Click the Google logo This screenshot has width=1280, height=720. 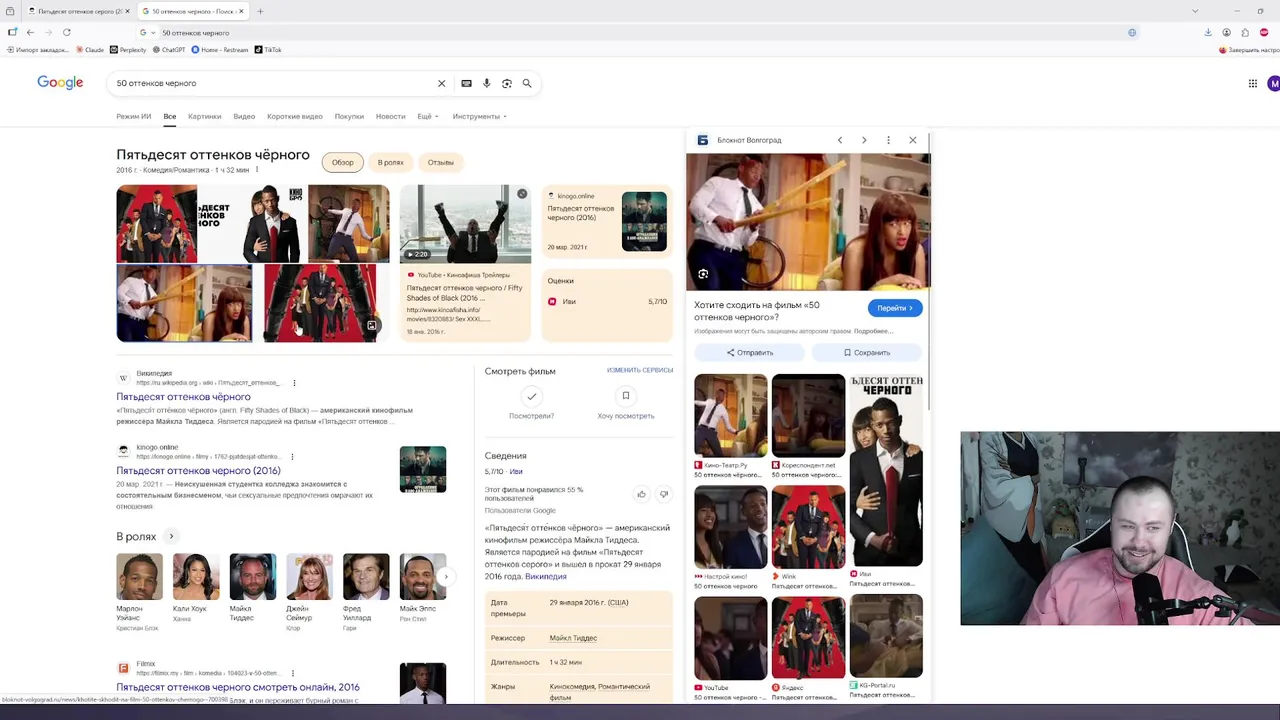pyautogui.click(x=60, y=83)
